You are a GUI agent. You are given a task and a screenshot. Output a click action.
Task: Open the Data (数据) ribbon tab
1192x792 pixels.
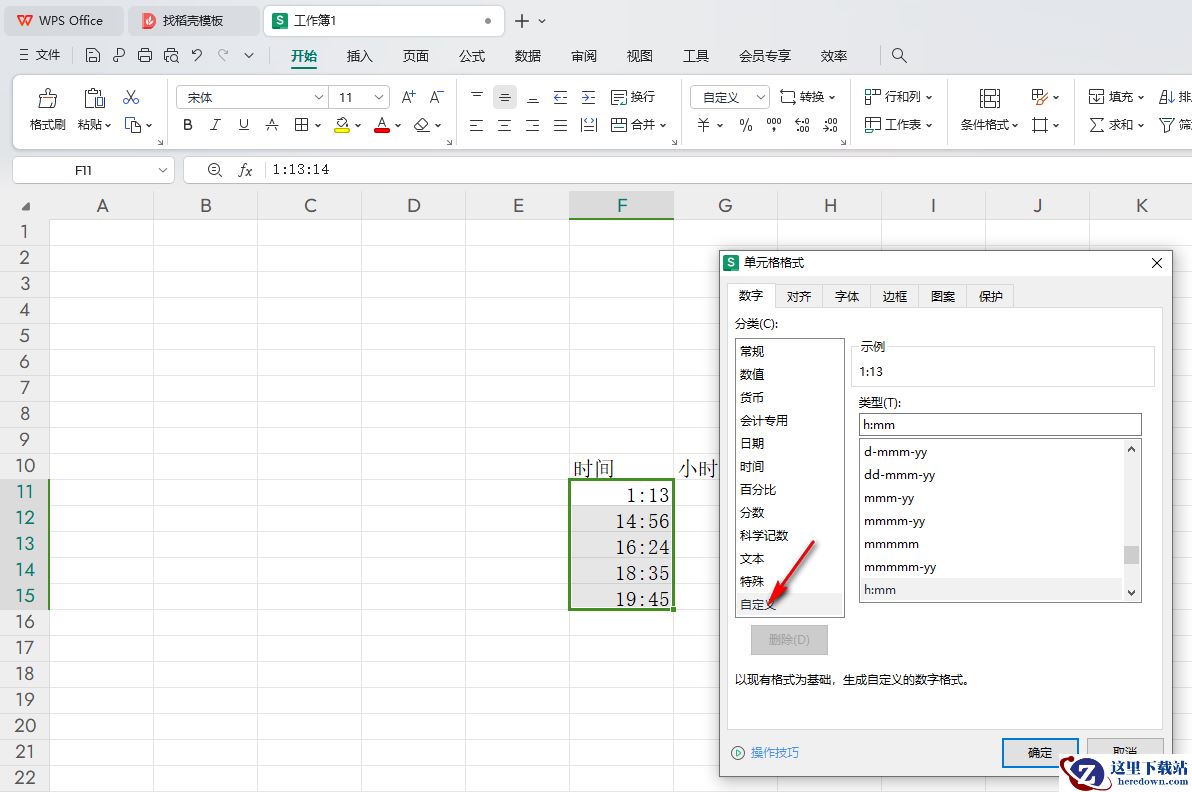(x=528, y=56)
